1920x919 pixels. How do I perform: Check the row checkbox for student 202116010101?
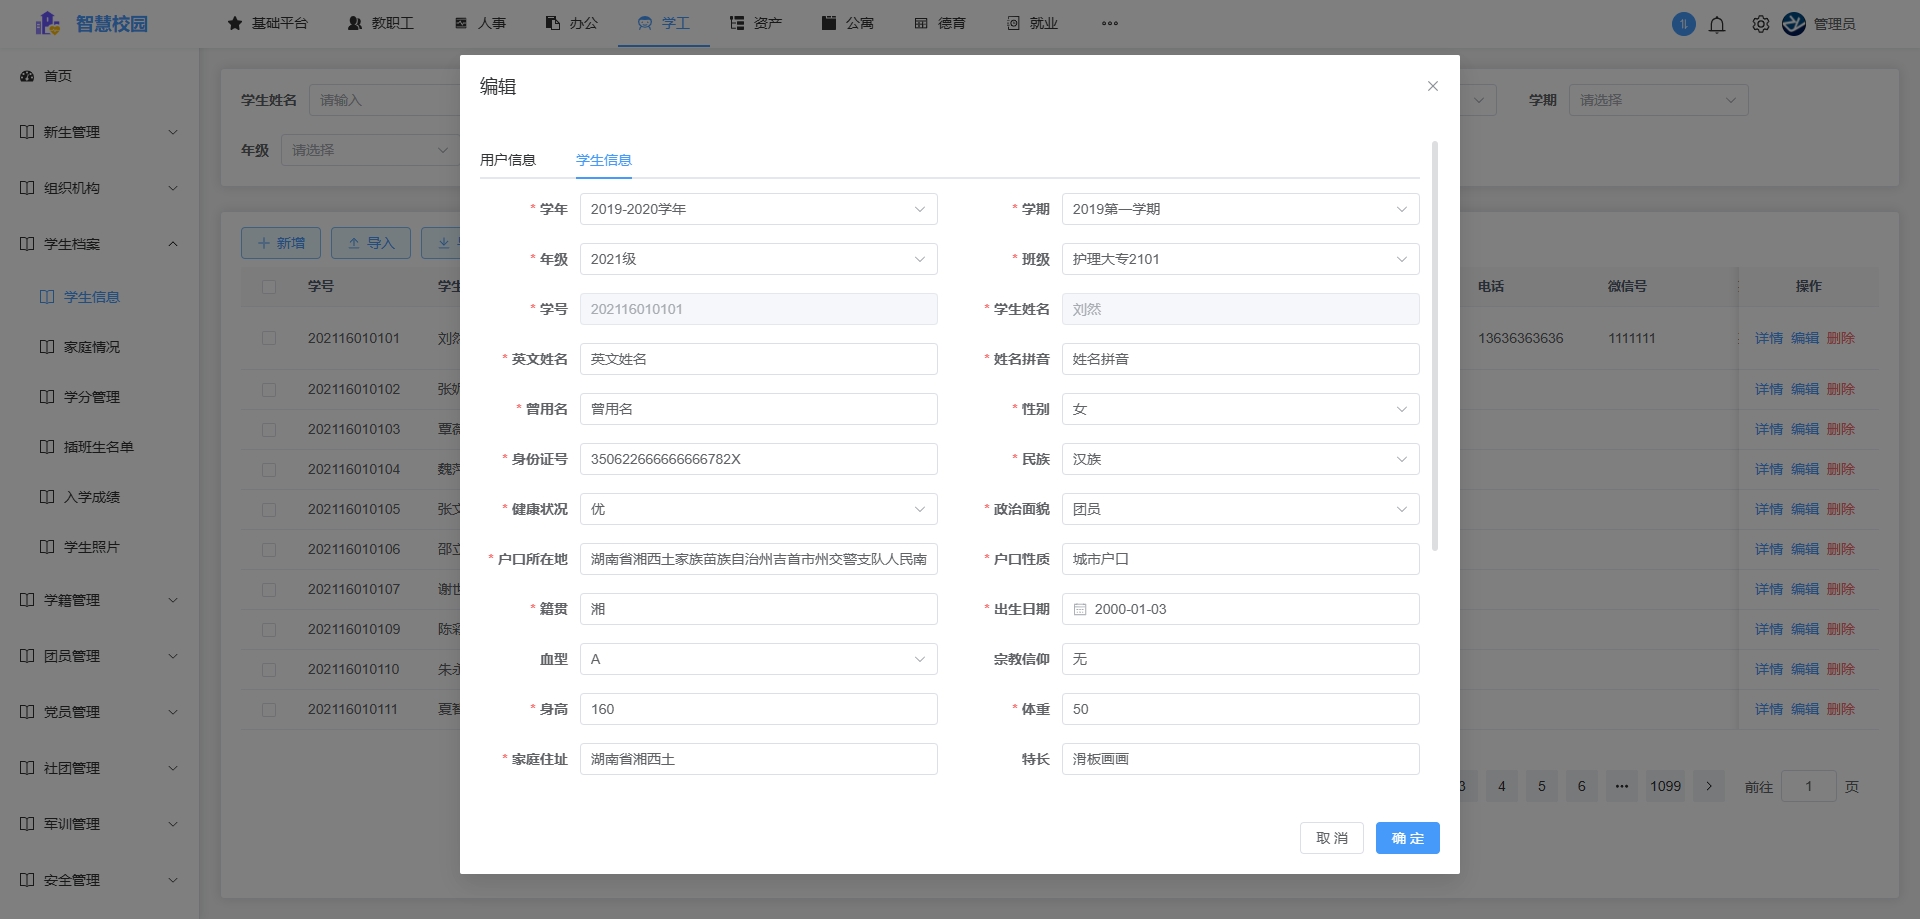[x=269, y=338]
